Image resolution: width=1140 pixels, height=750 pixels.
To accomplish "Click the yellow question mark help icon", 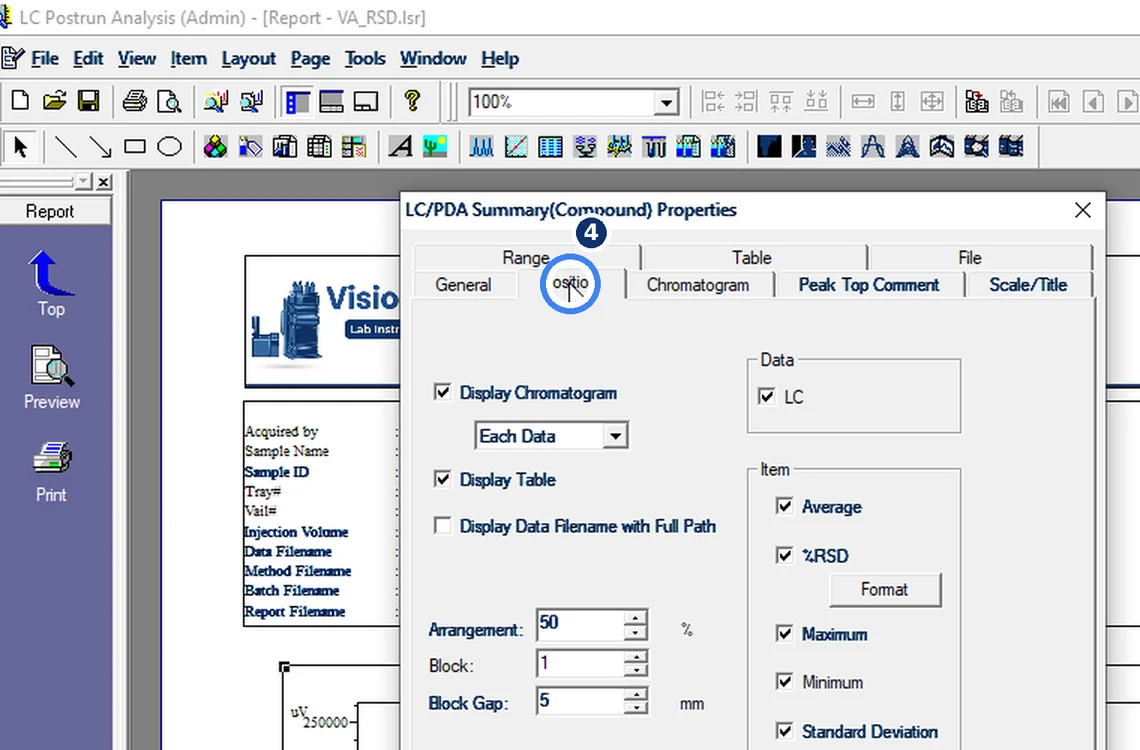I will pos(412,101).
